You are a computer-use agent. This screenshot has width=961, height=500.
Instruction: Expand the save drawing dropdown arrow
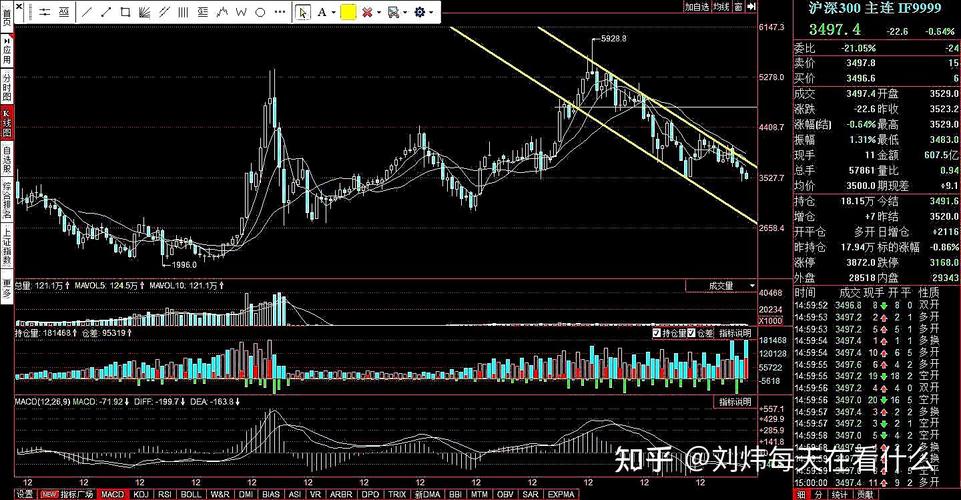click(405, 12)
